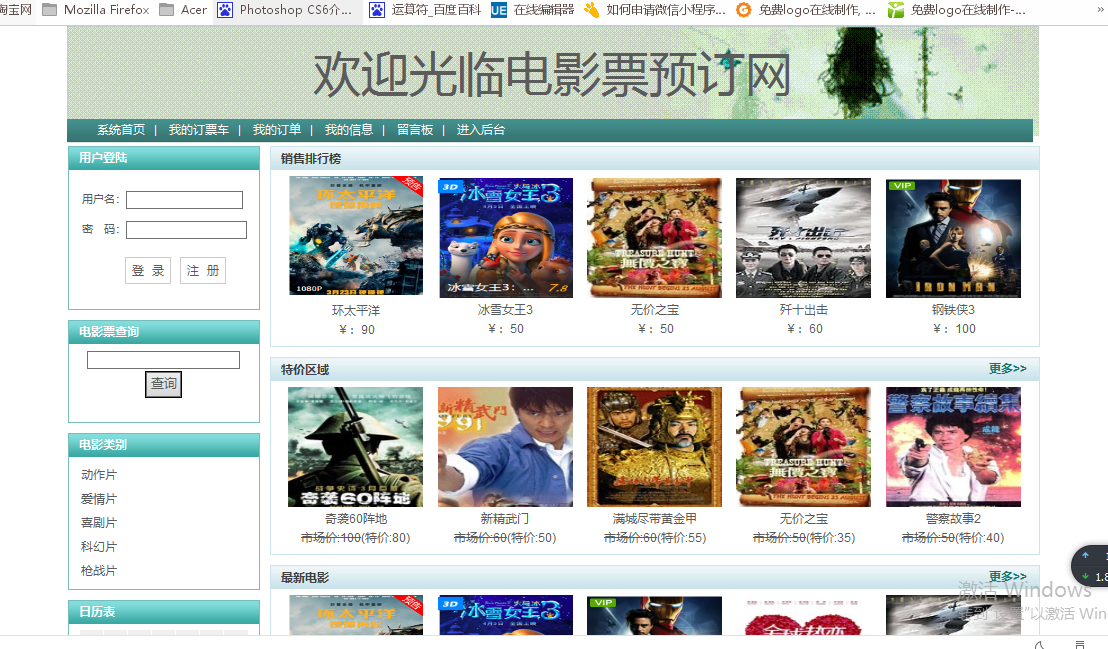Open the 满城尽带黄金甲 poster
Viewport: 1108px width, 649px height.
(x=654, y=447)
